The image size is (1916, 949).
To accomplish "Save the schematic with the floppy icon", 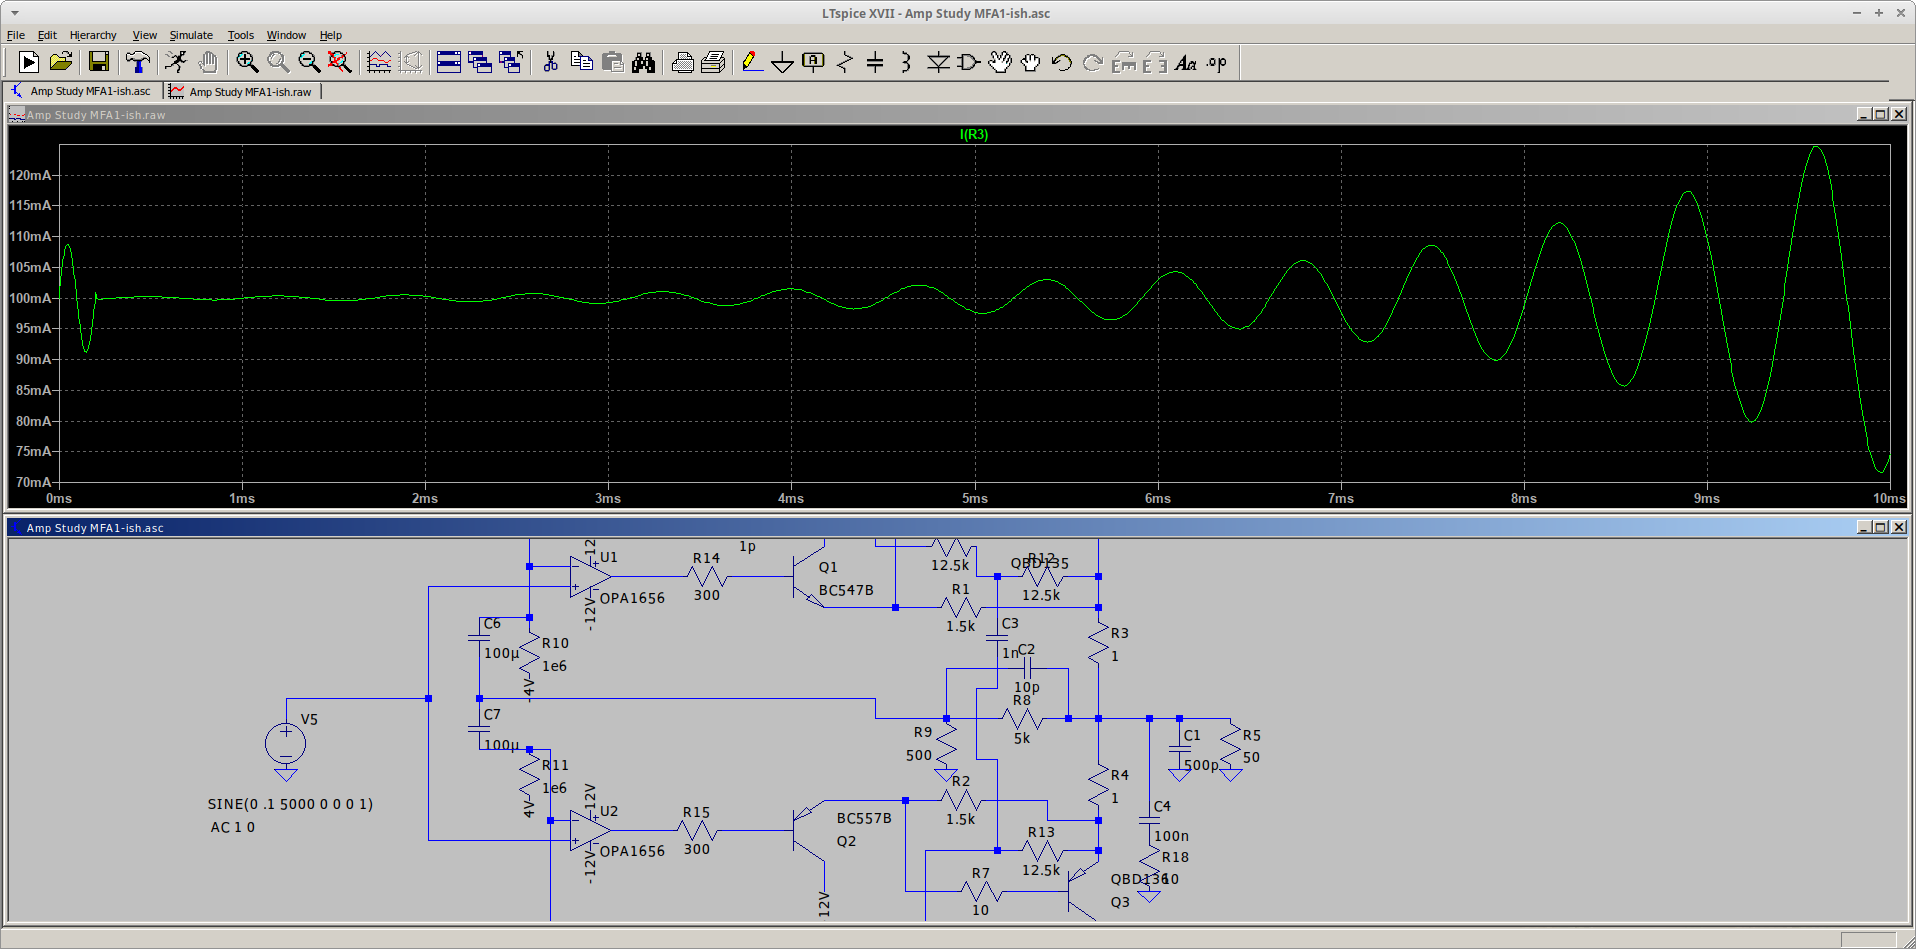I will 98,63.
